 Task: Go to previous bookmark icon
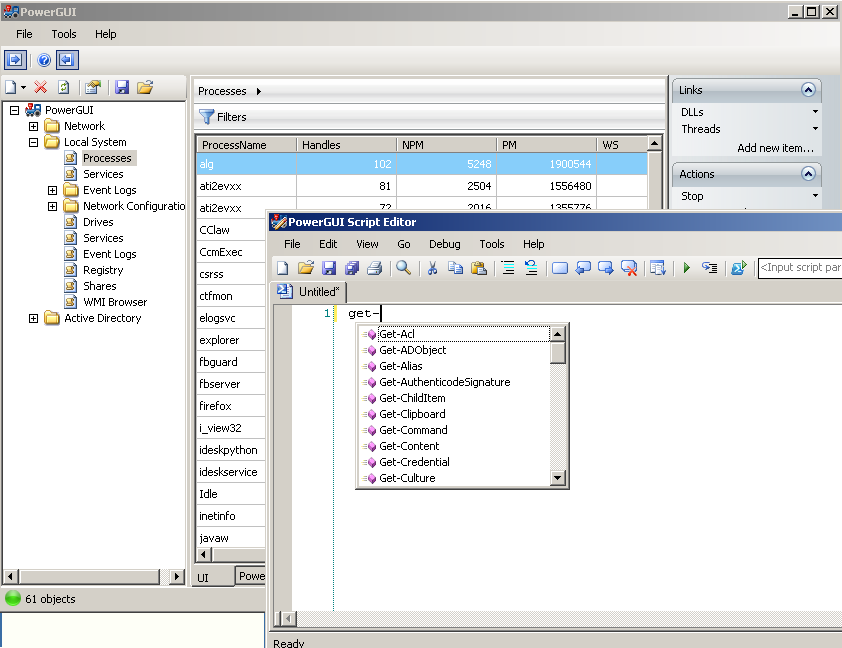583,267
